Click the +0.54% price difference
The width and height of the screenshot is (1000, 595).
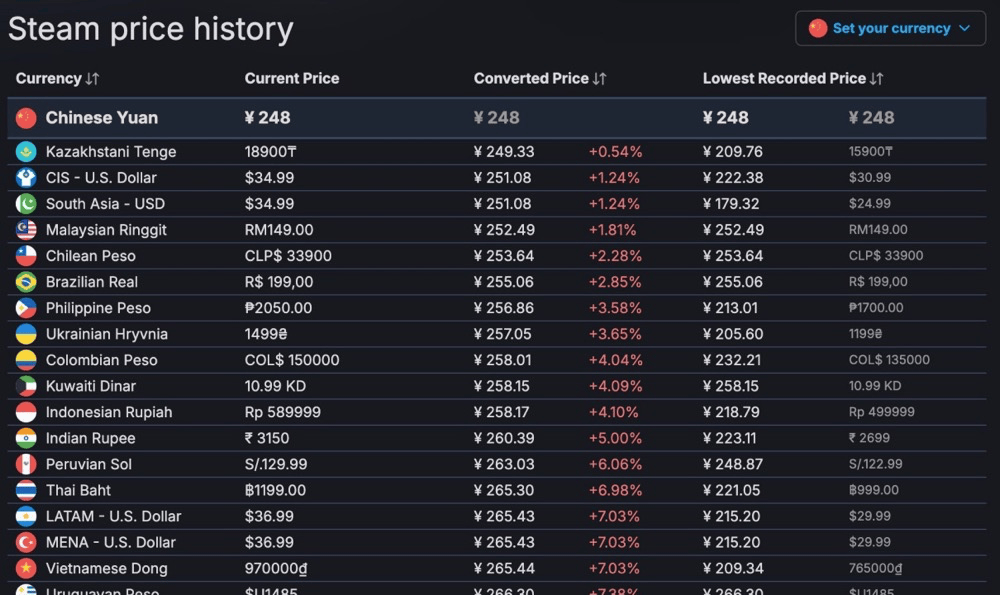coord(615,152)
